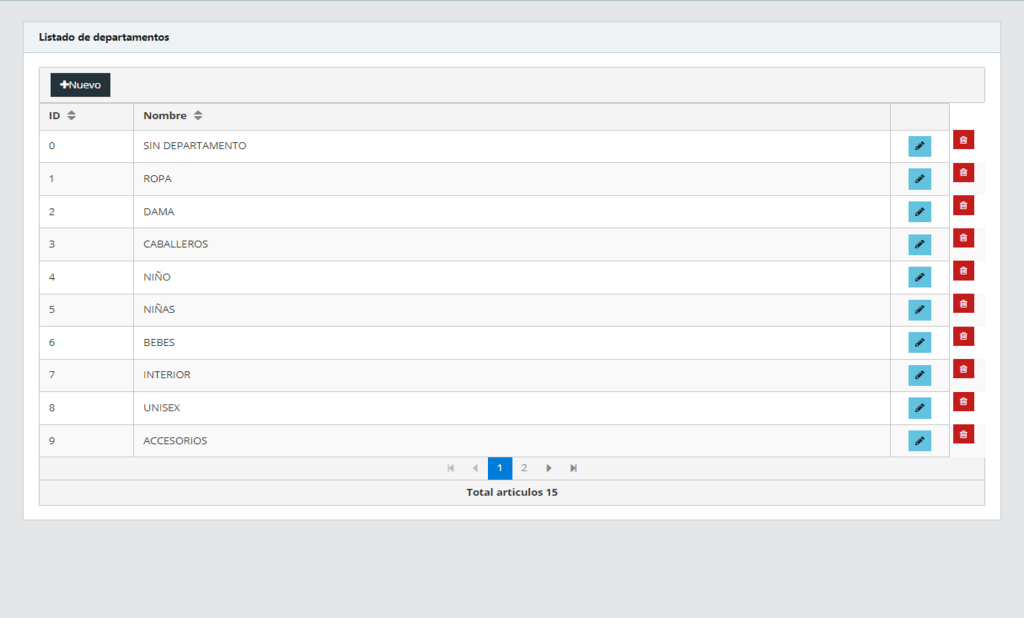
Task: Edit the NIÑO department entry
Action: coord(919,277)
